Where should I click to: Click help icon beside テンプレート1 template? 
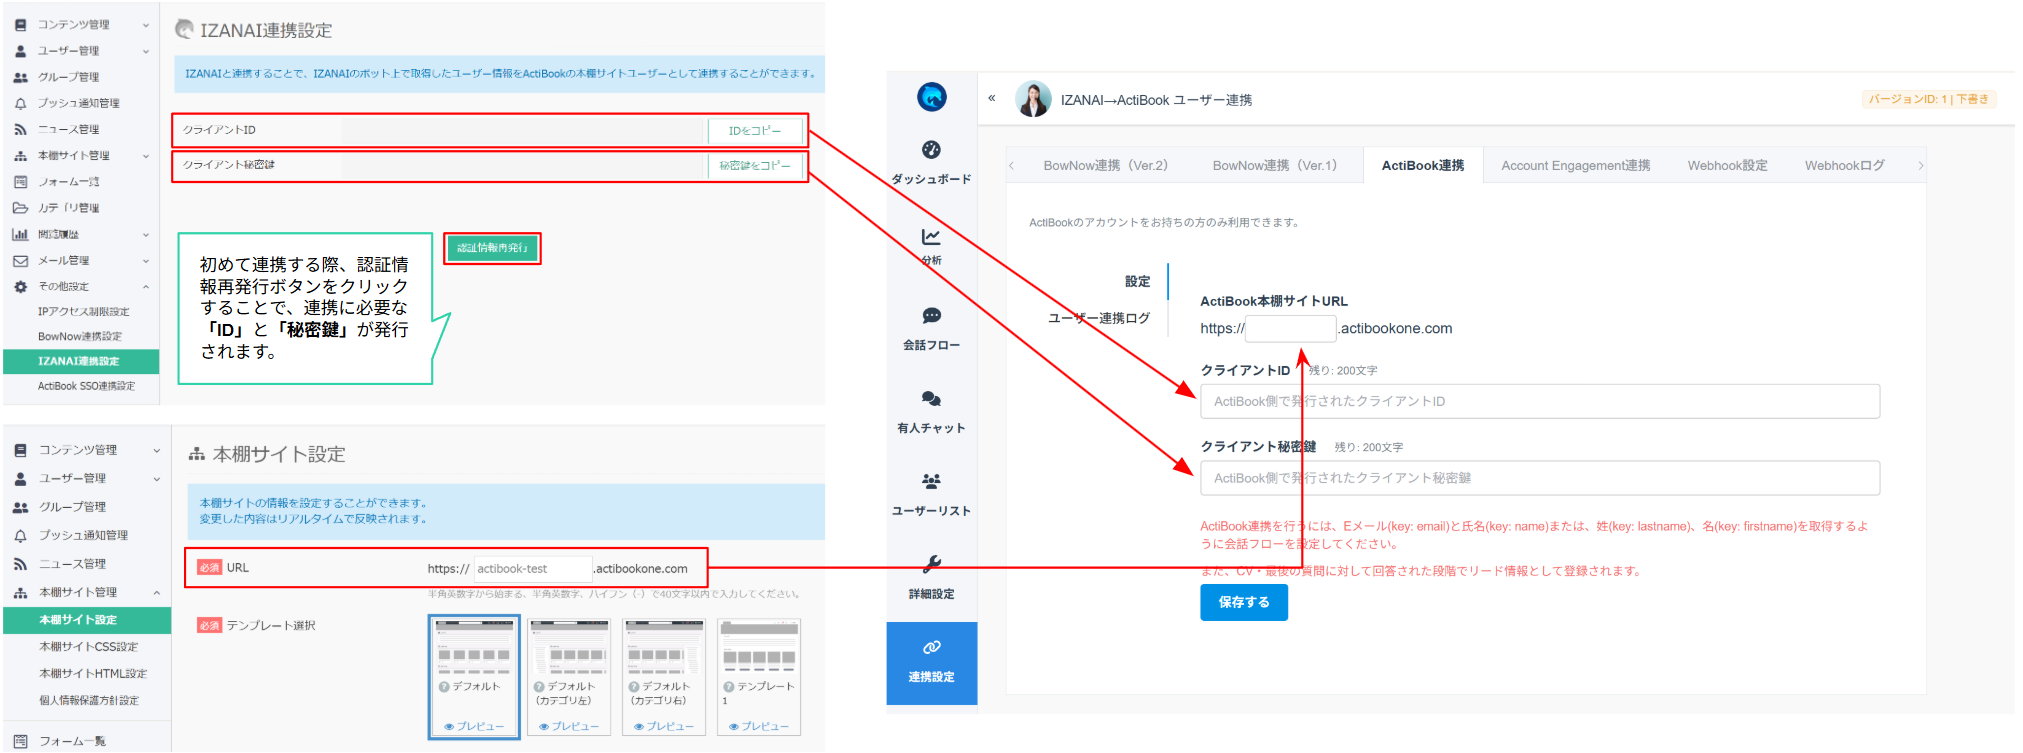(x=729, y=687)
